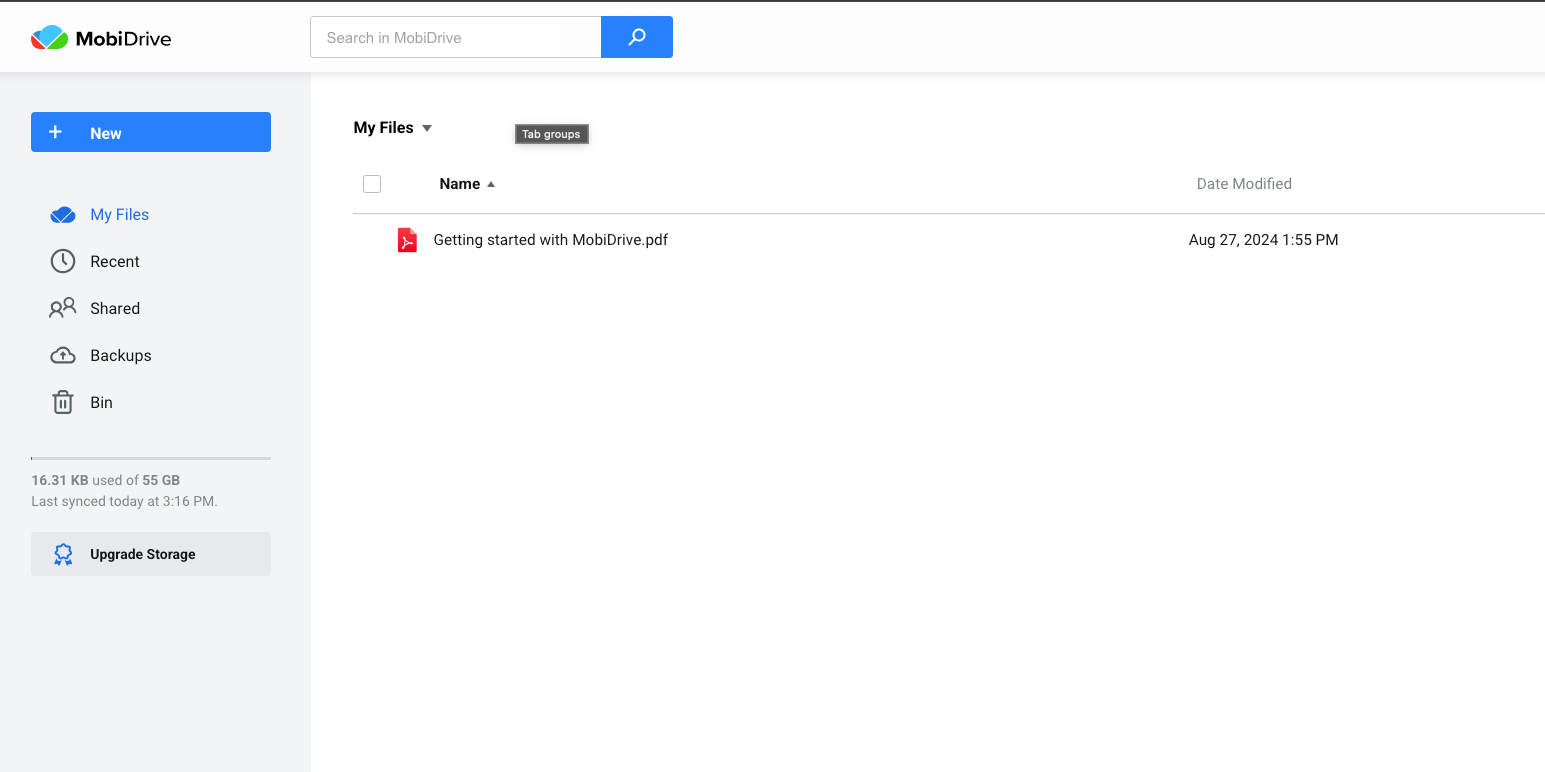Image resolution: width=1545 pixels, height=772 pixels.
Task: Click the storage usage progress bar
Action: (151, 458)
